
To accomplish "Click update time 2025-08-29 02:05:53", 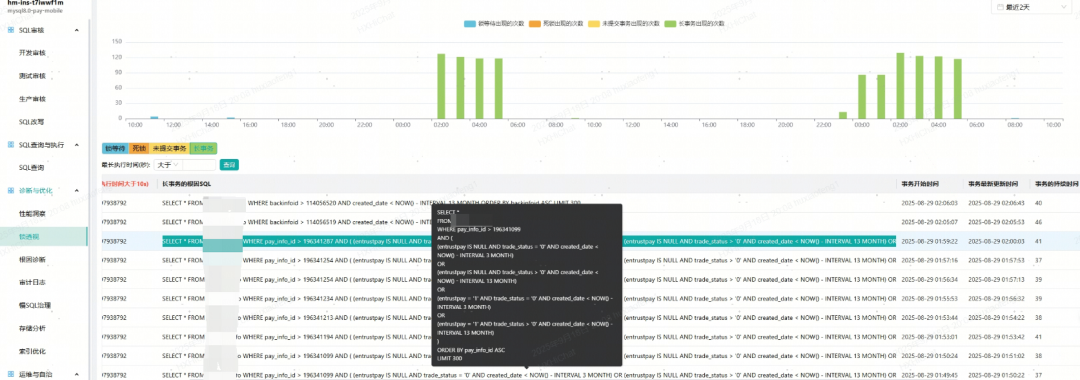I will pyautogui.click(x=997, y=222).
